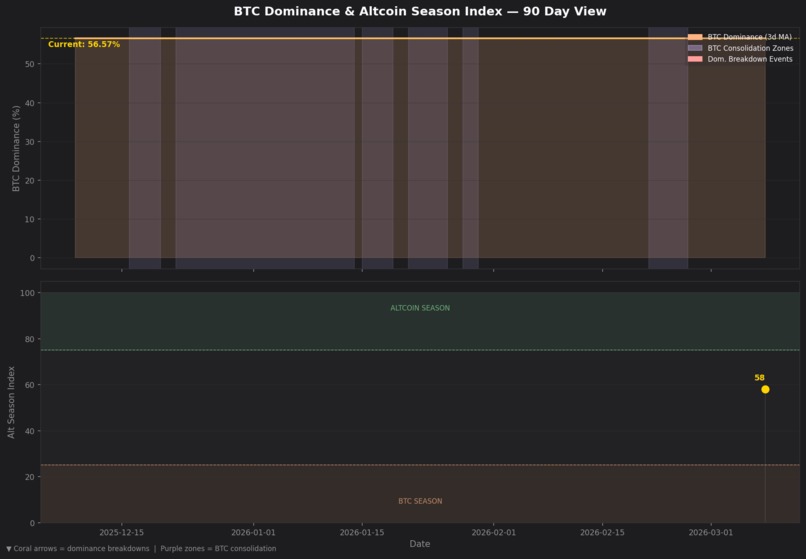Click the '2025-12-15' date tick label

[x=122, y=532]
